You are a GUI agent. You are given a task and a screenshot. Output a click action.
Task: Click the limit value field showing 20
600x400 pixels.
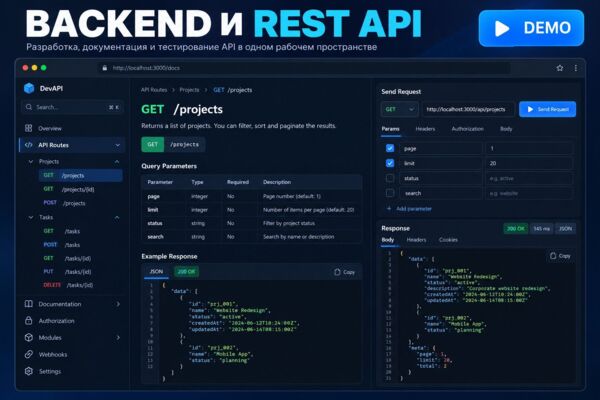(530, 163)
